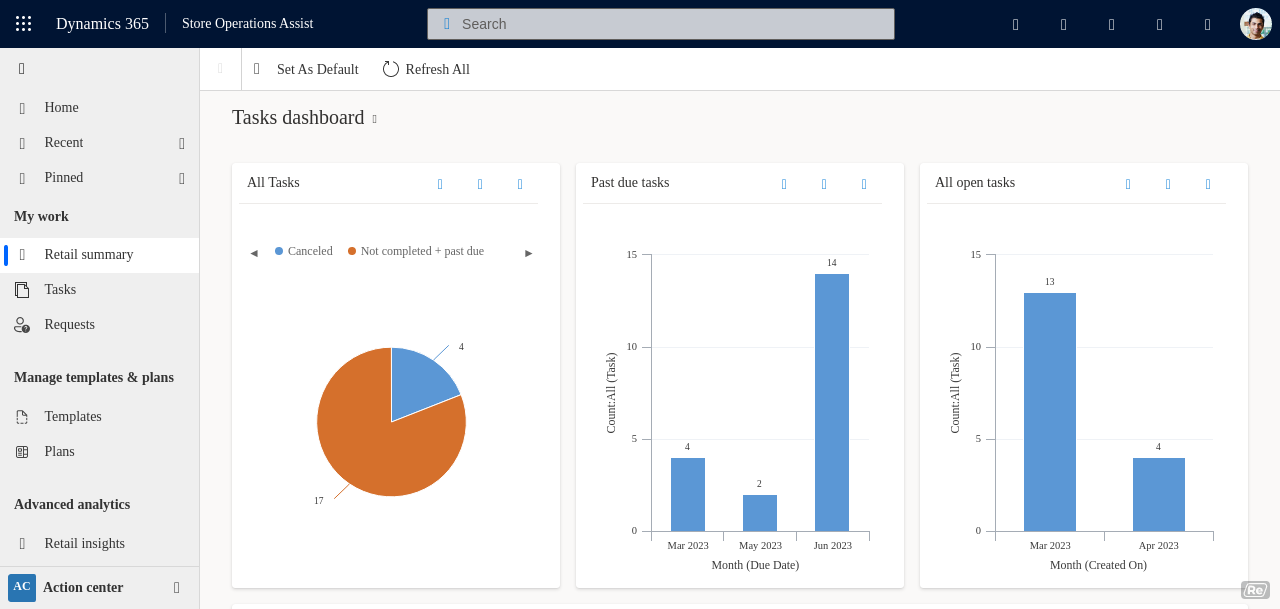The image size is (1280, 609).
Task: Open the Tasks dashboard selector dropdown
Action: 373,118
